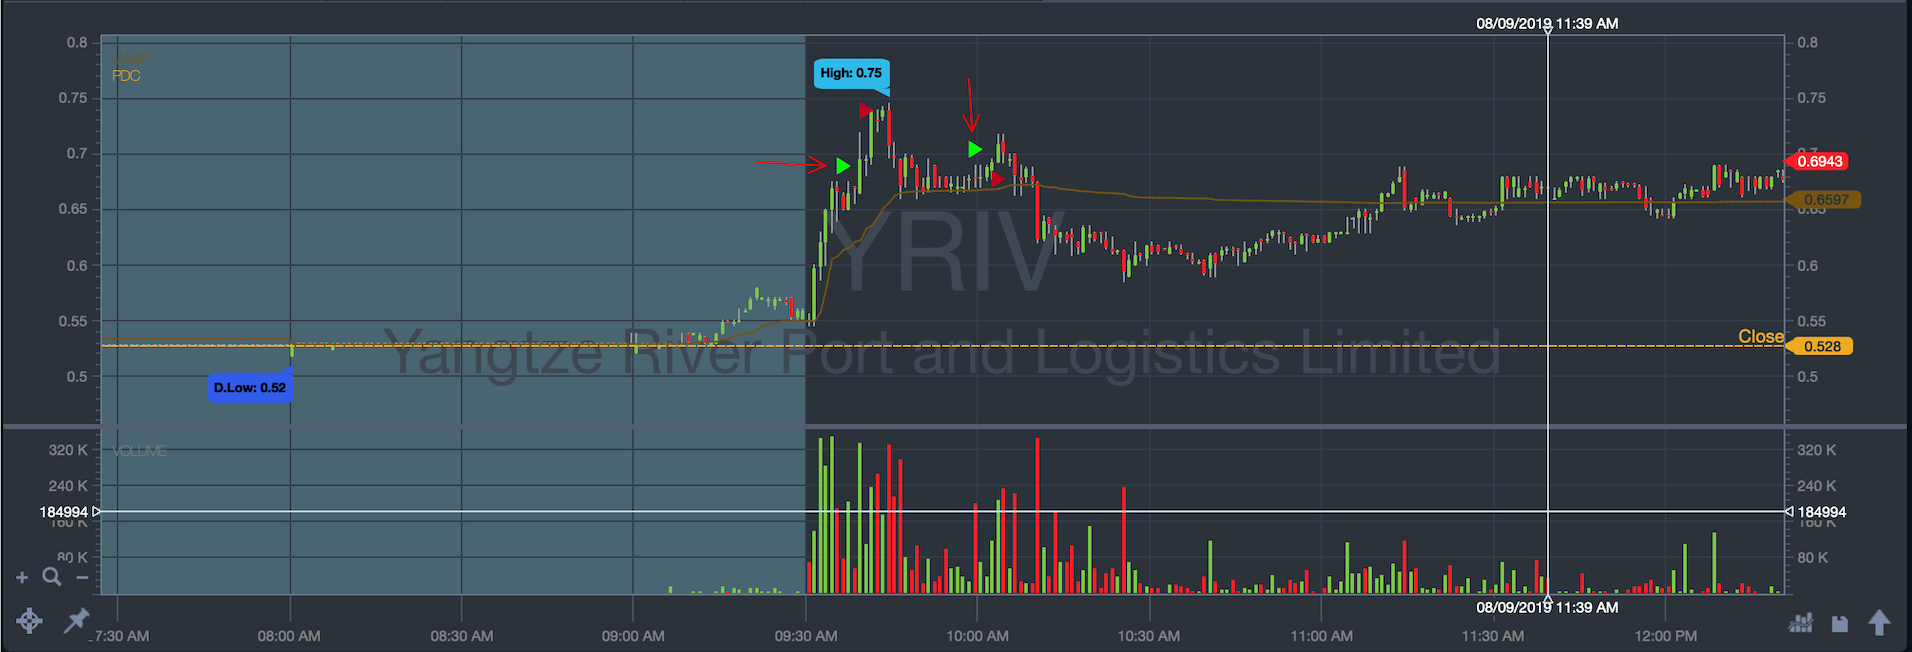Click the 184994 volume value on right axis

coord(1821,512)
